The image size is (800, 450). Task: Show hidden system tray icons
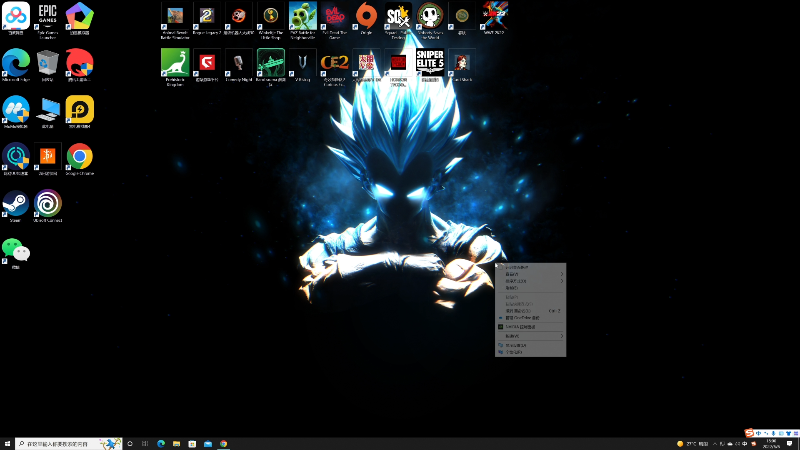coord(715,444)
